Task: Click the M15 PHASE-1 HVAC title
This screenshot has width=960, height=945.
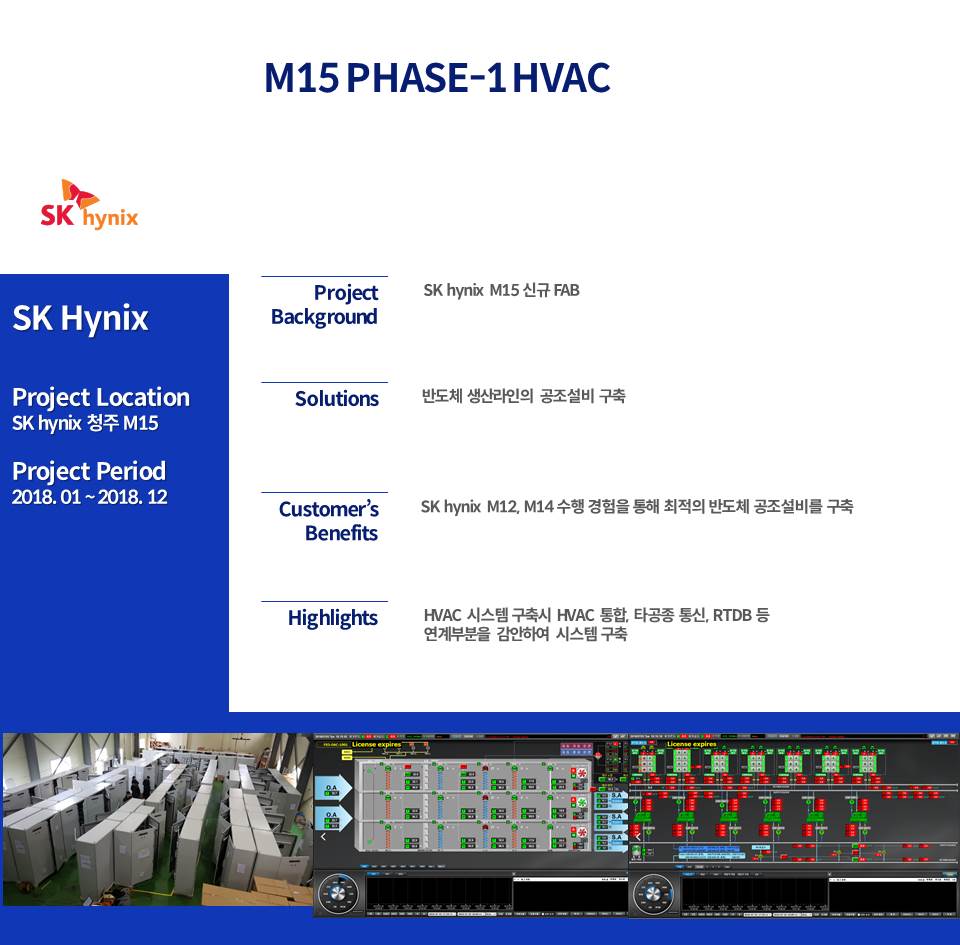Action: tap(437, 78)
